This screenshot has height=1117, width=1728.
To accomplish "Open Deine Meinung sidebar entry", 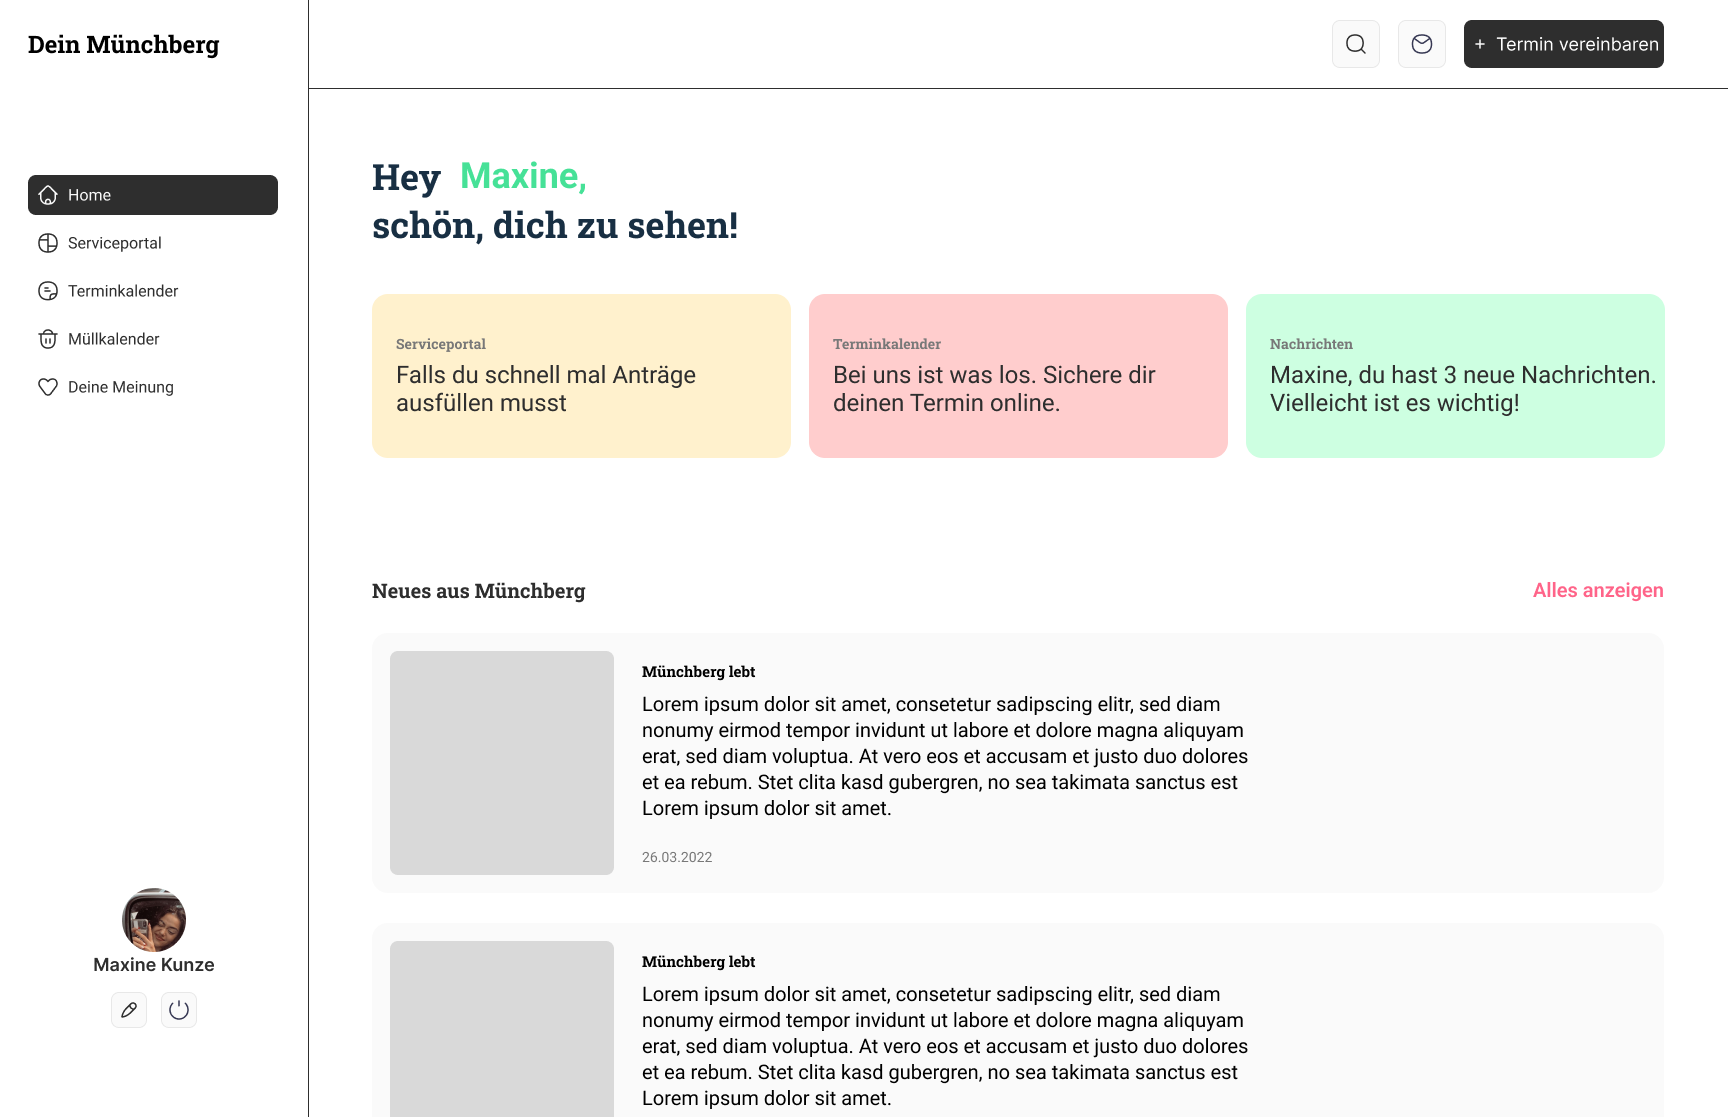I will point(121,387).
